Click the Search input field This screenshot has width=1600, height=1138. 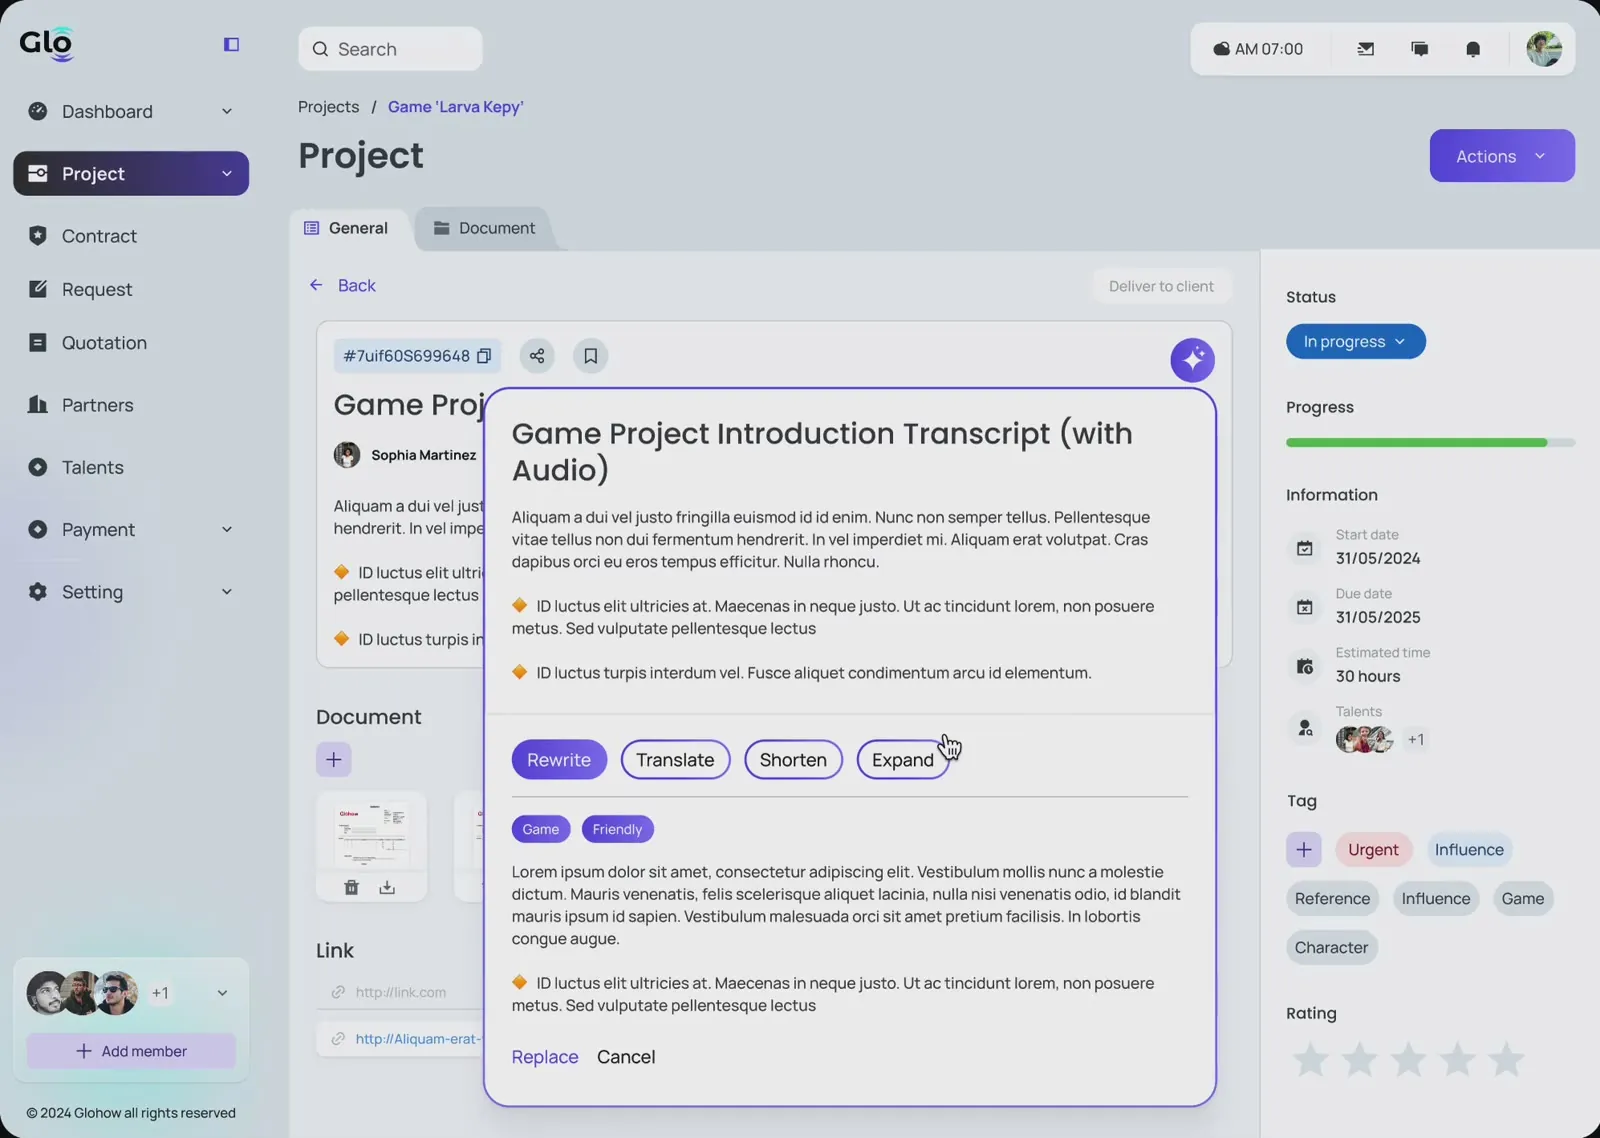pos(390,49)
